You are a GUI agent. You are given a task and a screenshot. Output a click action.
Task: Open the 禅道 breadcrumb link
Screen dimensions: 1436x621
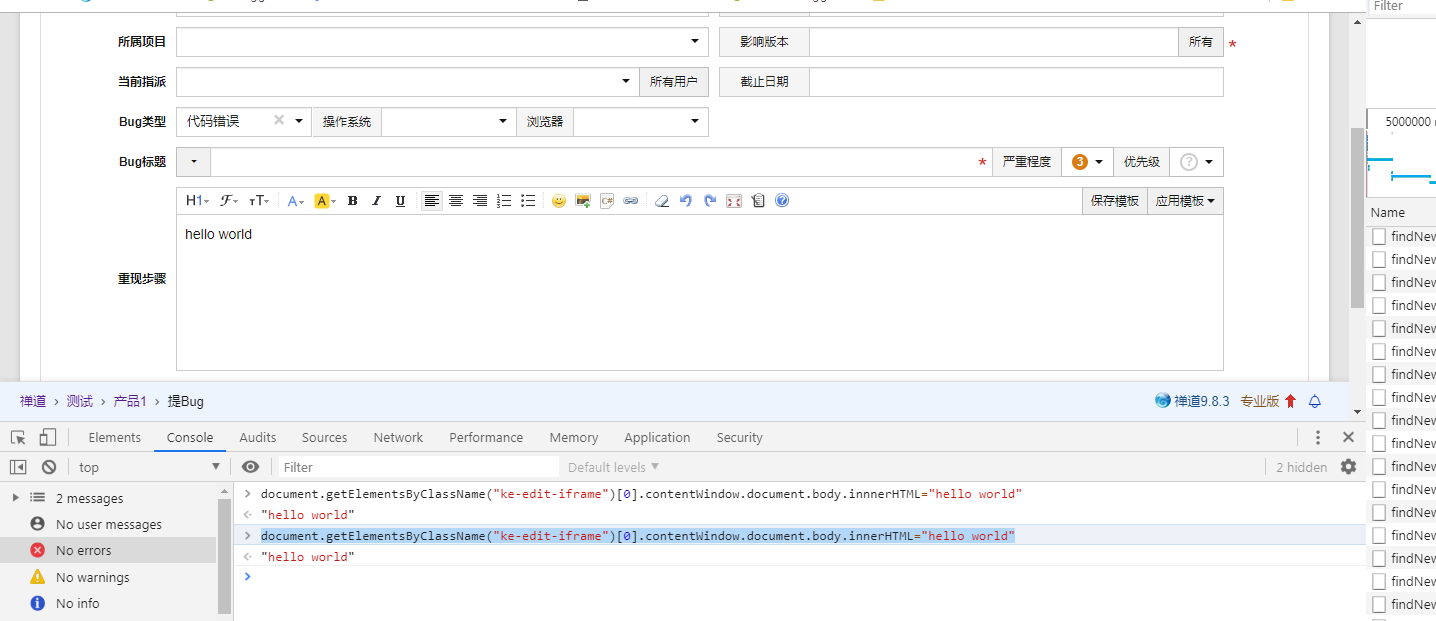(33, 401)
